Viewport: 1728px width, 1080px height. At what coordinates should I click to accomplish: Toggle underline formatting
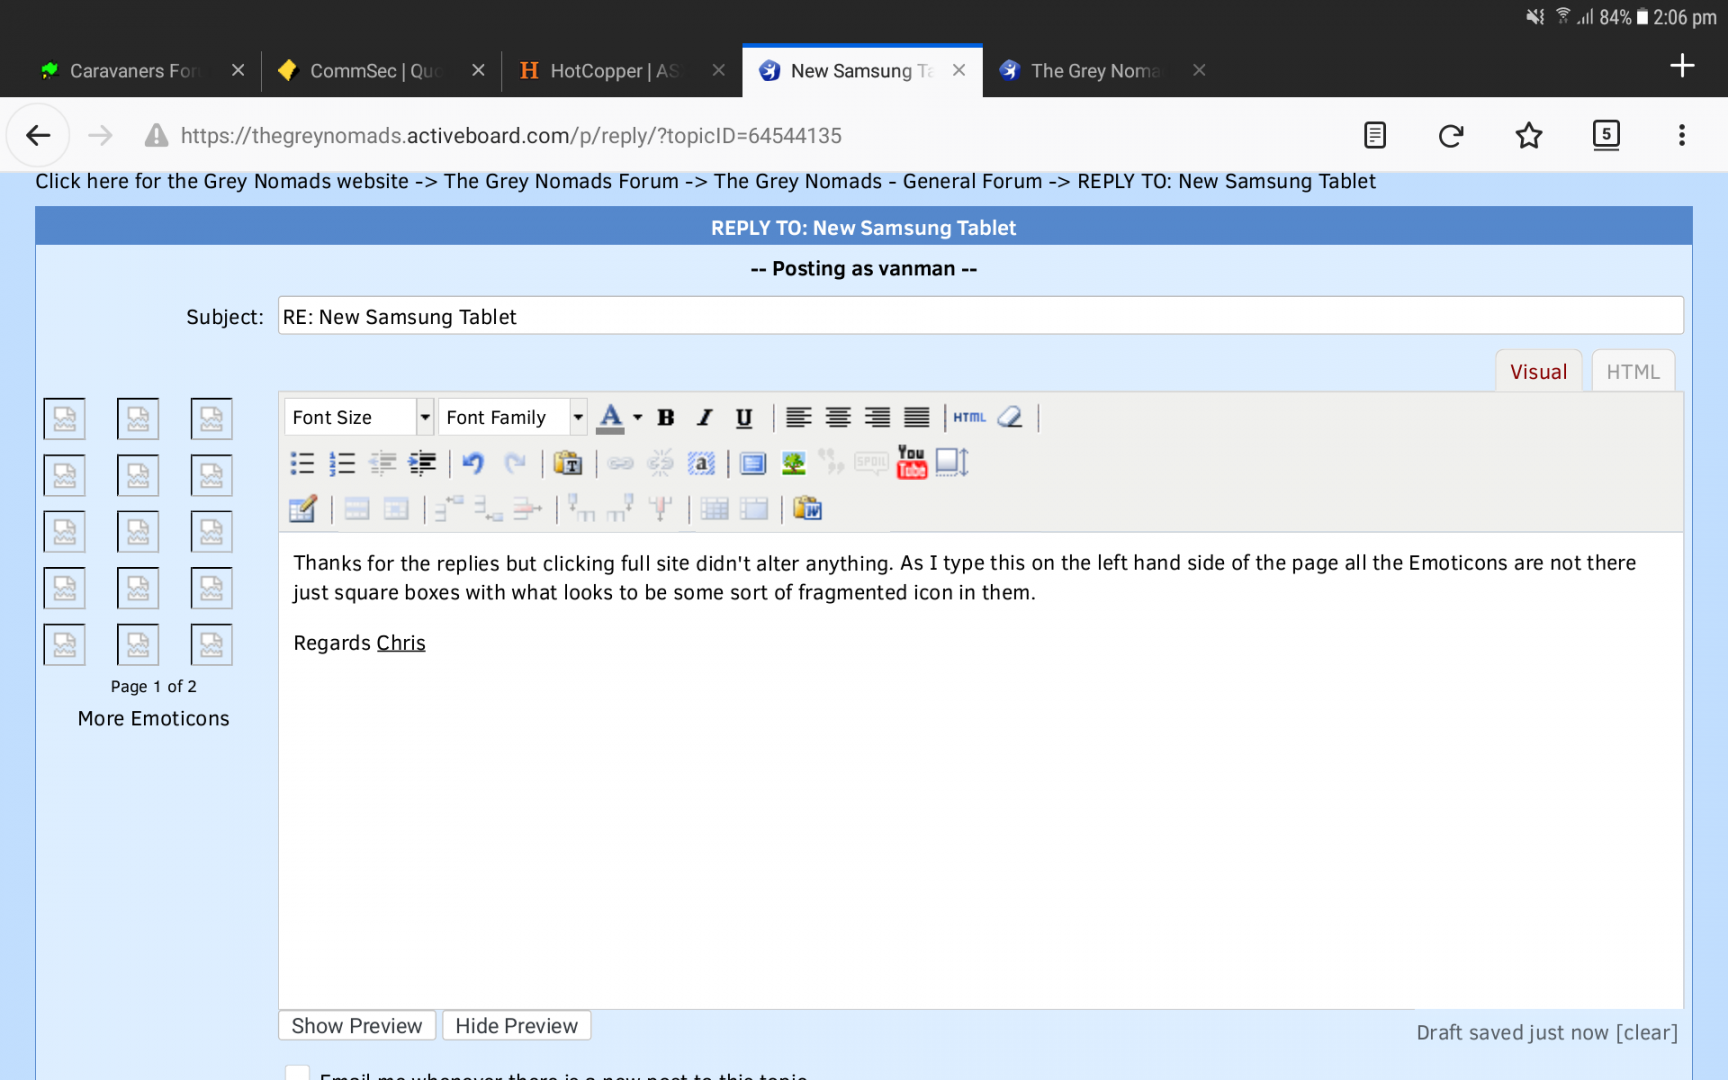pos(743,417)
